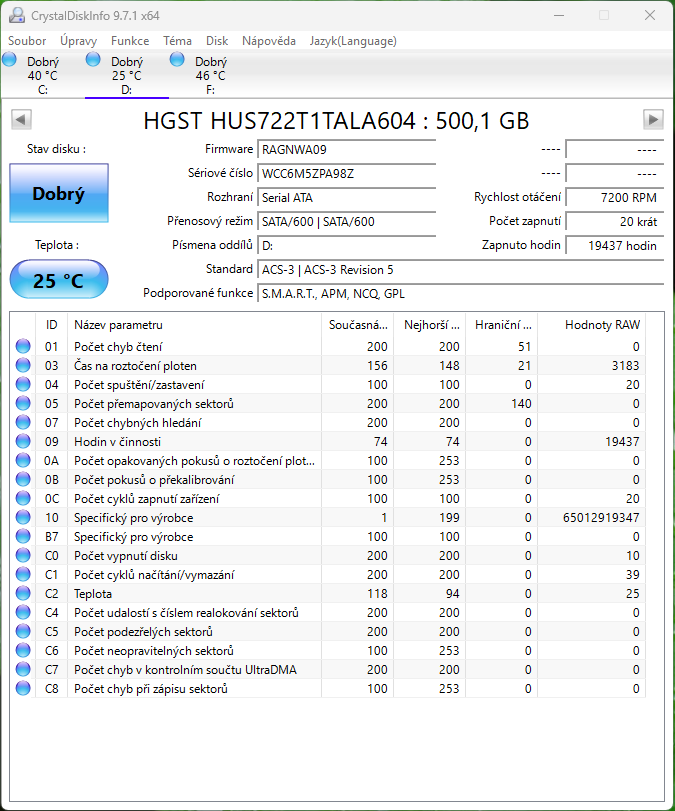Click status icon for Počet vypnutí disku
Viewport: 675px width, 811px height.
tap(23, 555)
